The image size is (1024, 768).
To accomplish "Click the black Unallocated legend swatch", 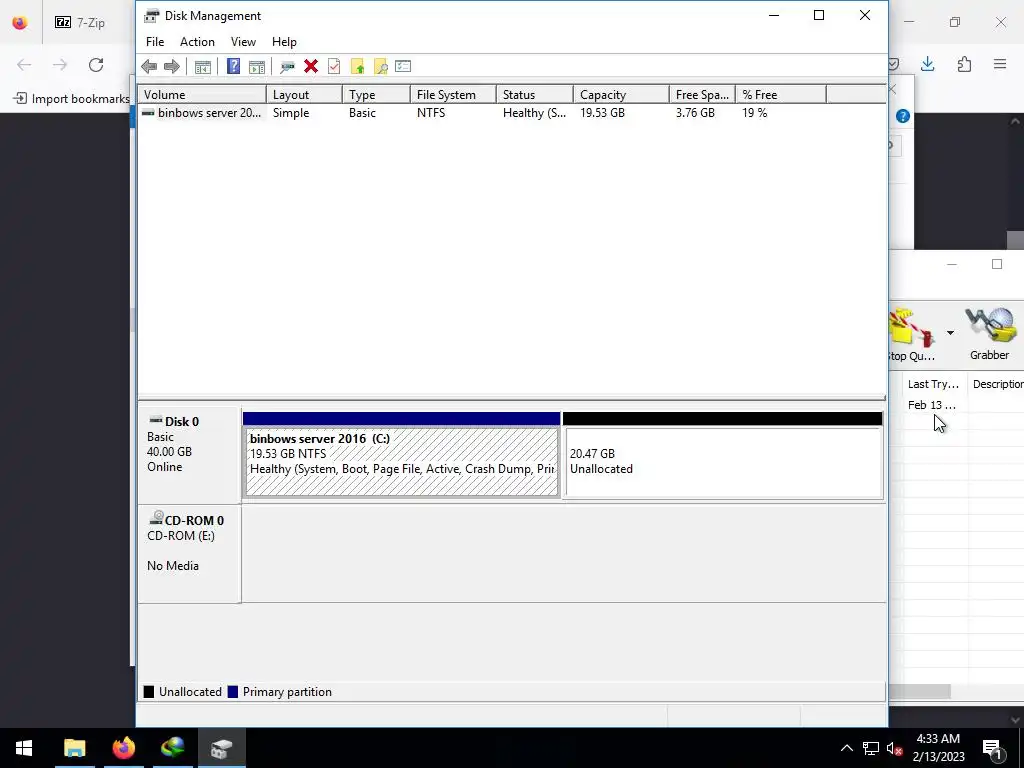I will coord(149,692).
